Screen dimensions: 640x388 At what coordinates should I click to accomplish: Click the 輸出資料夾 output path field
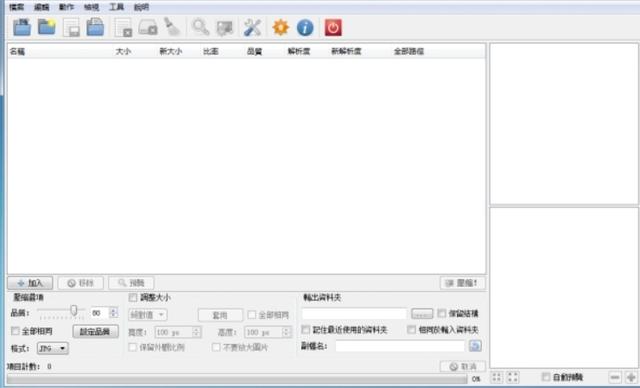[x=354, y=313]
